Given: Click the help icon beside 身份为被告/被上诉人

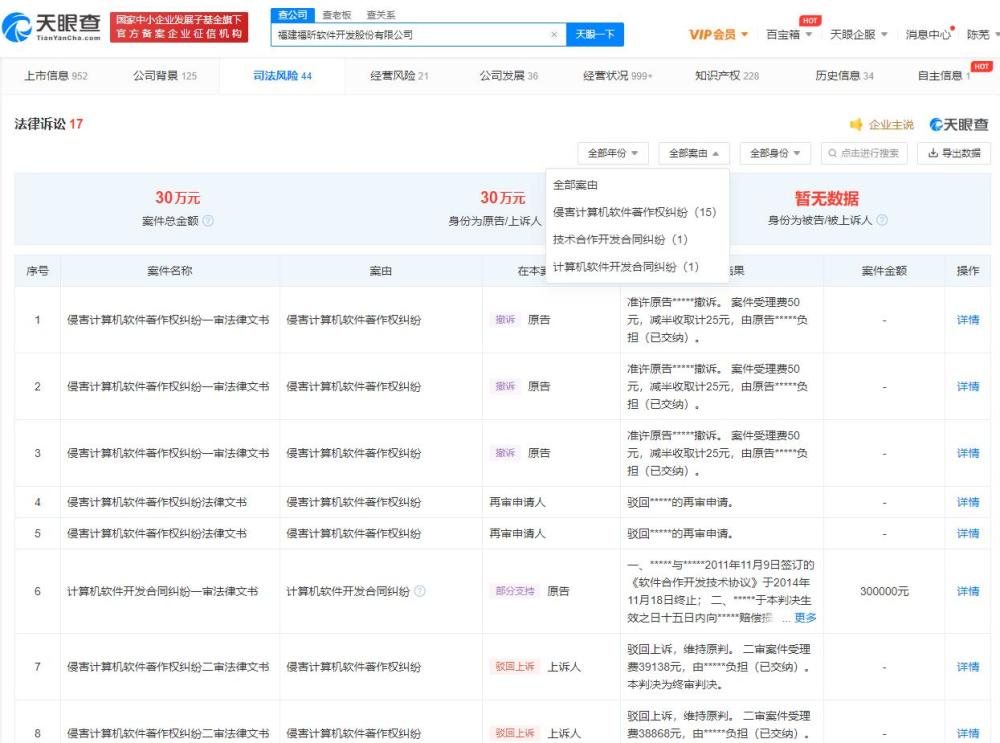Looking at the screenshot, I should [881, 221].
